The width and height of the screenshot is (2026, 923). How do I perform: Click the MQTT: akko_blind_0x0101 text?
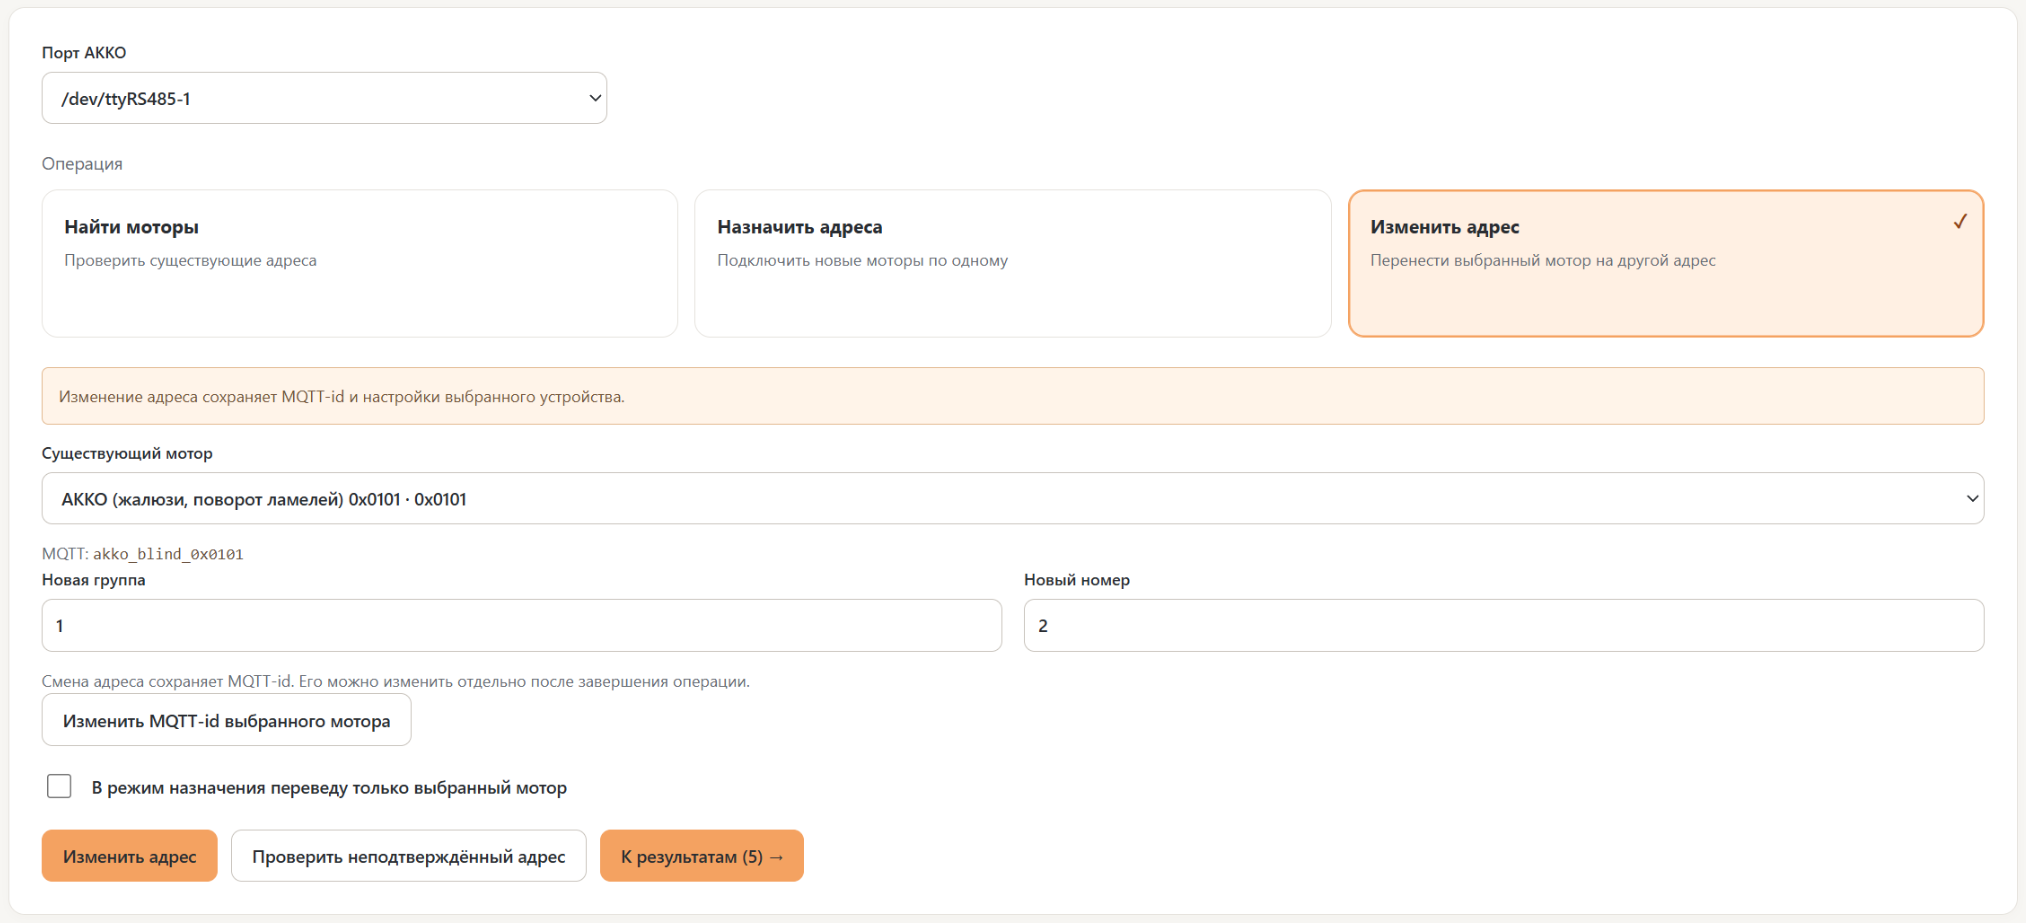point(143,554)
